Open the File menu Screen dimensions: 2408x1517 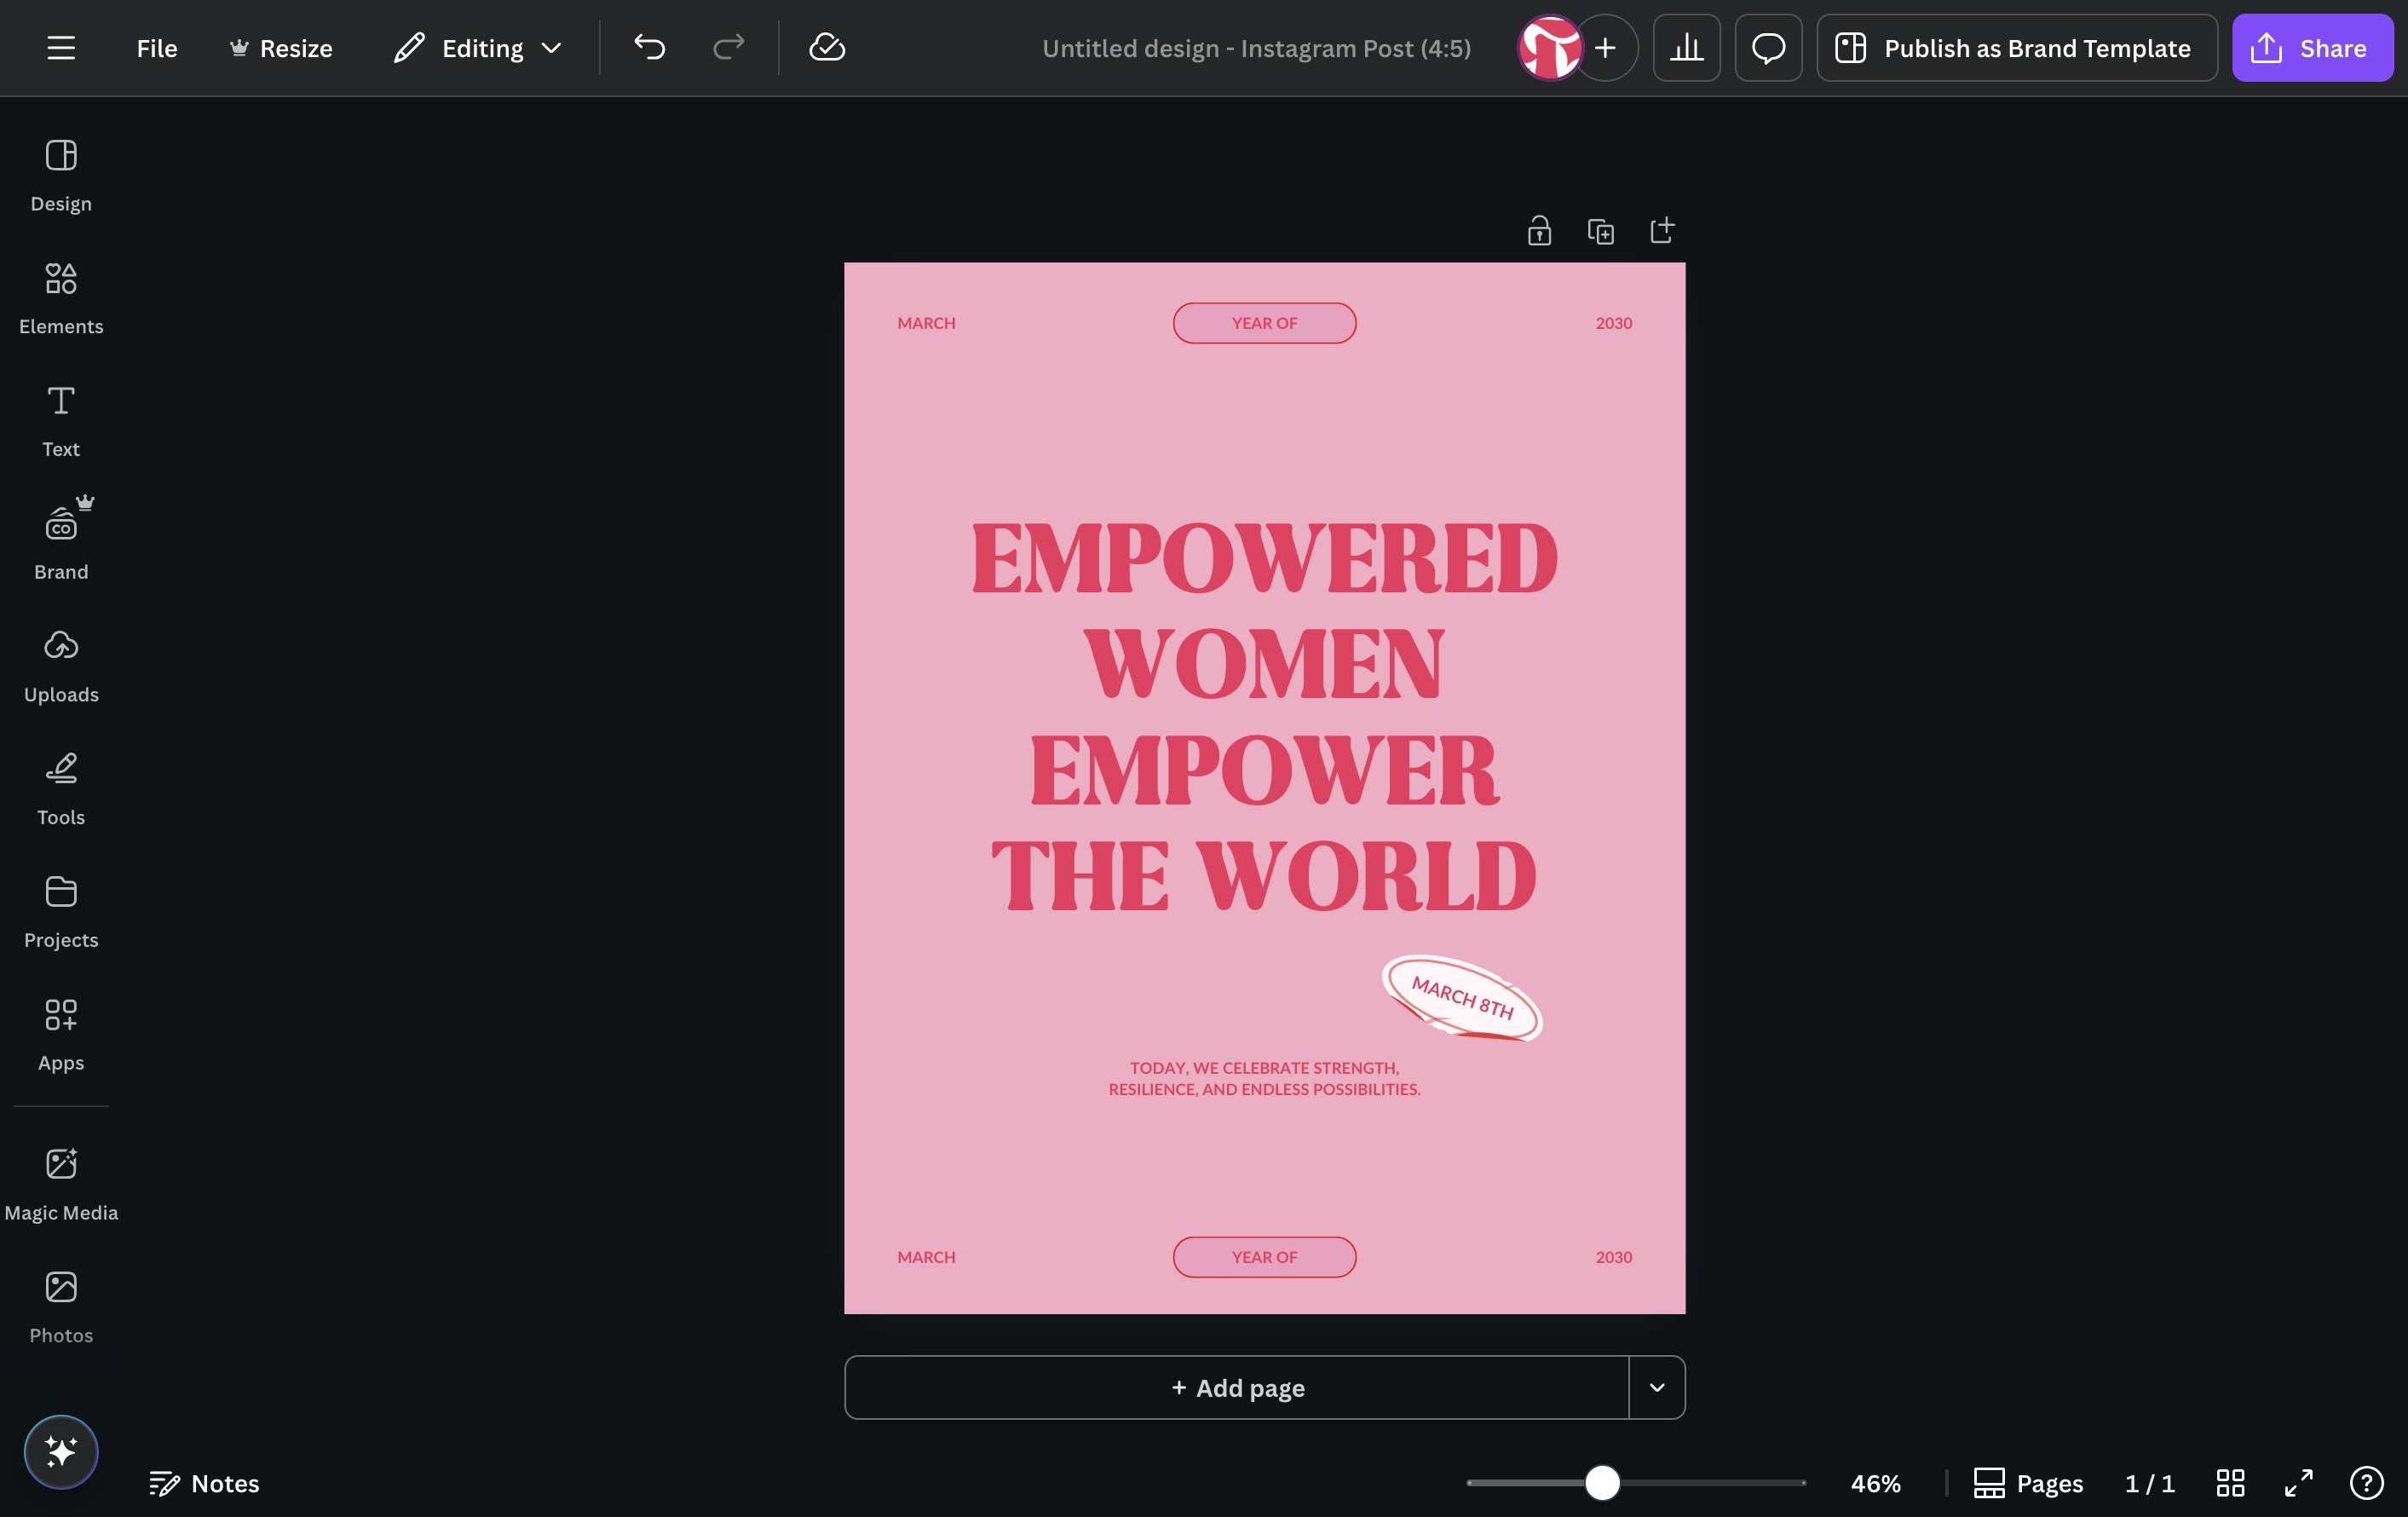click(x=157, y=47)
